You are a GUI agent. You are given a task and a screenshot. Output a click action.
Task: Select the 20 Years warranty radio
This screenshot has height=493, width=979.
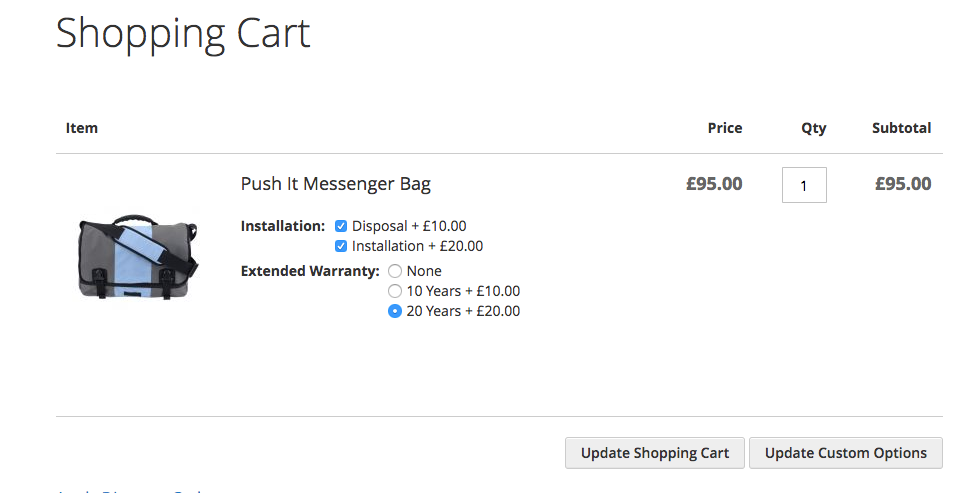click(395, 311)
